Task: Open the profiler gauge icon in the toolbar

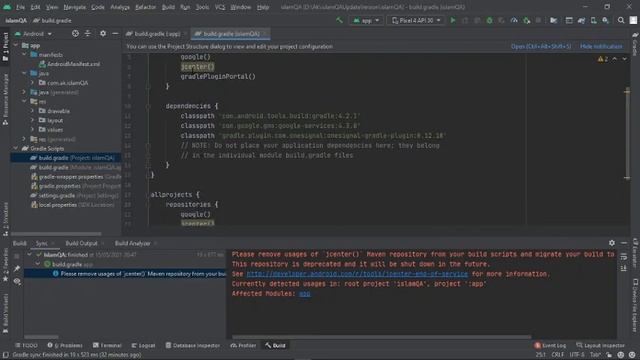Action: click(514, 20)
